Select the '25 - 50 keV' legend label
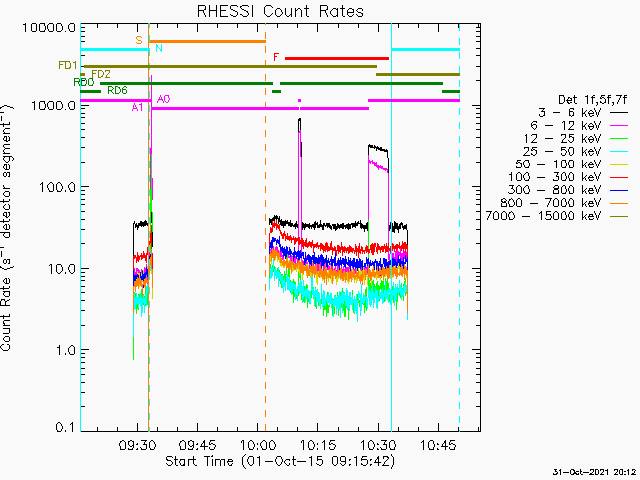The height and width of the screenshot is (480, 640). (562, 151)
